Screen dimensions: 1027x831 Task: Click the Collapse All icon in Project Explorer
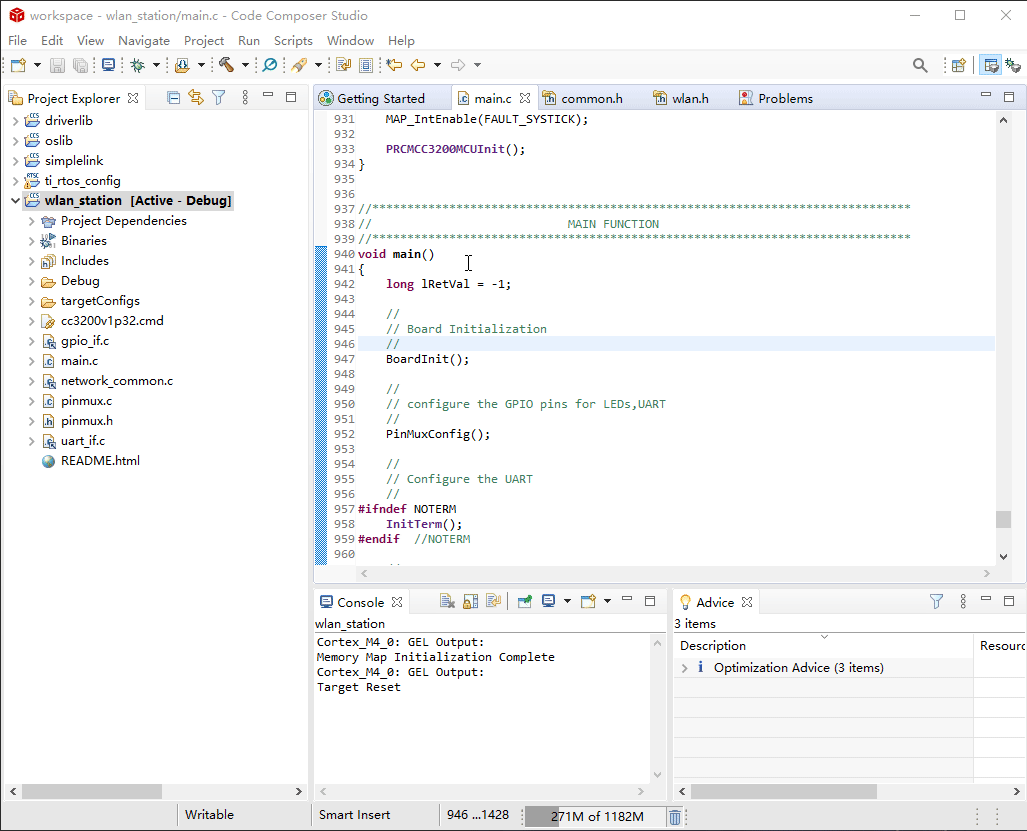(x=173, y=98)
